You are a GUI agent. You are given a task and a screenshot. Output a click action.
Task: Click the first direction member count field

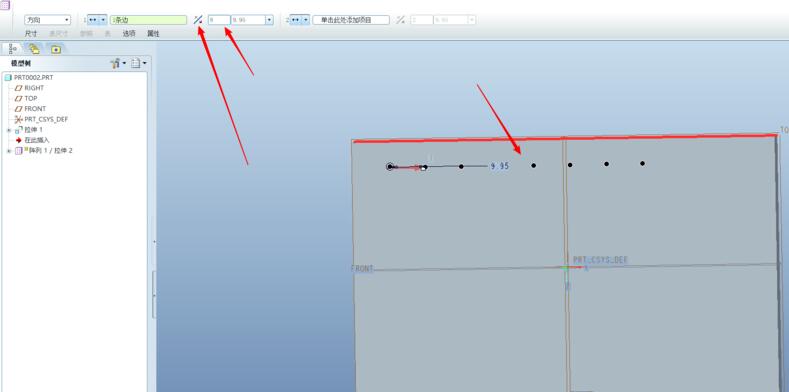(x=219, y=20)
